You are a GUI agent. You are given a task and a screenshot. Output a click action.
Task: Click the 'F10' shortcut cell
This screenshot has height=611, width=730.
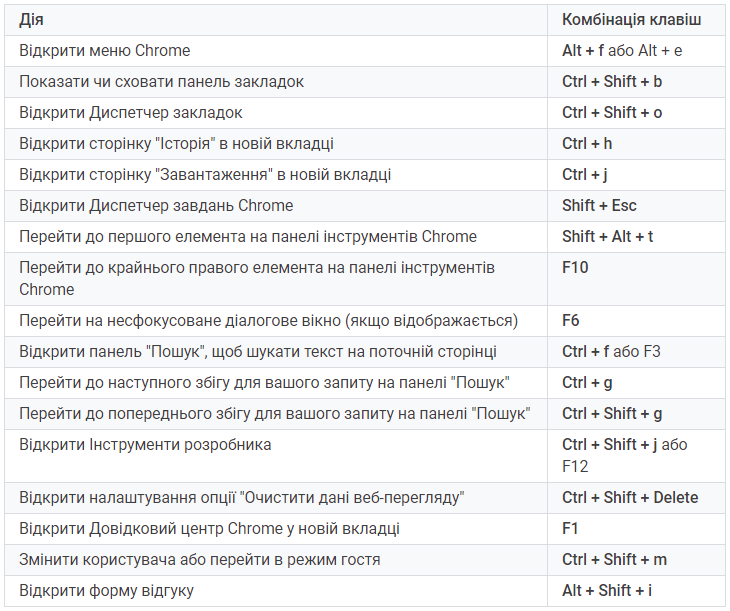coord(636,279)
